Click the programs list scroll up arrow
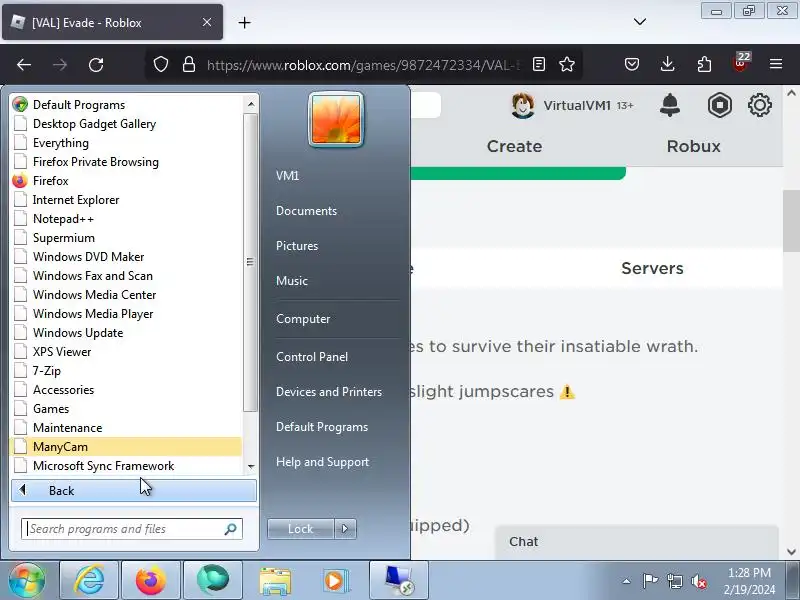This screenshot has height=600, width=800. [x=251, y=104]
